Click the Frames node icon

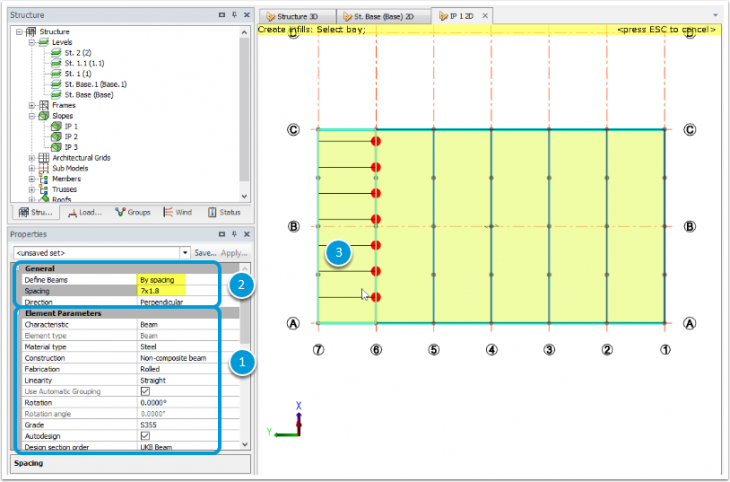[x=43, y=105]
